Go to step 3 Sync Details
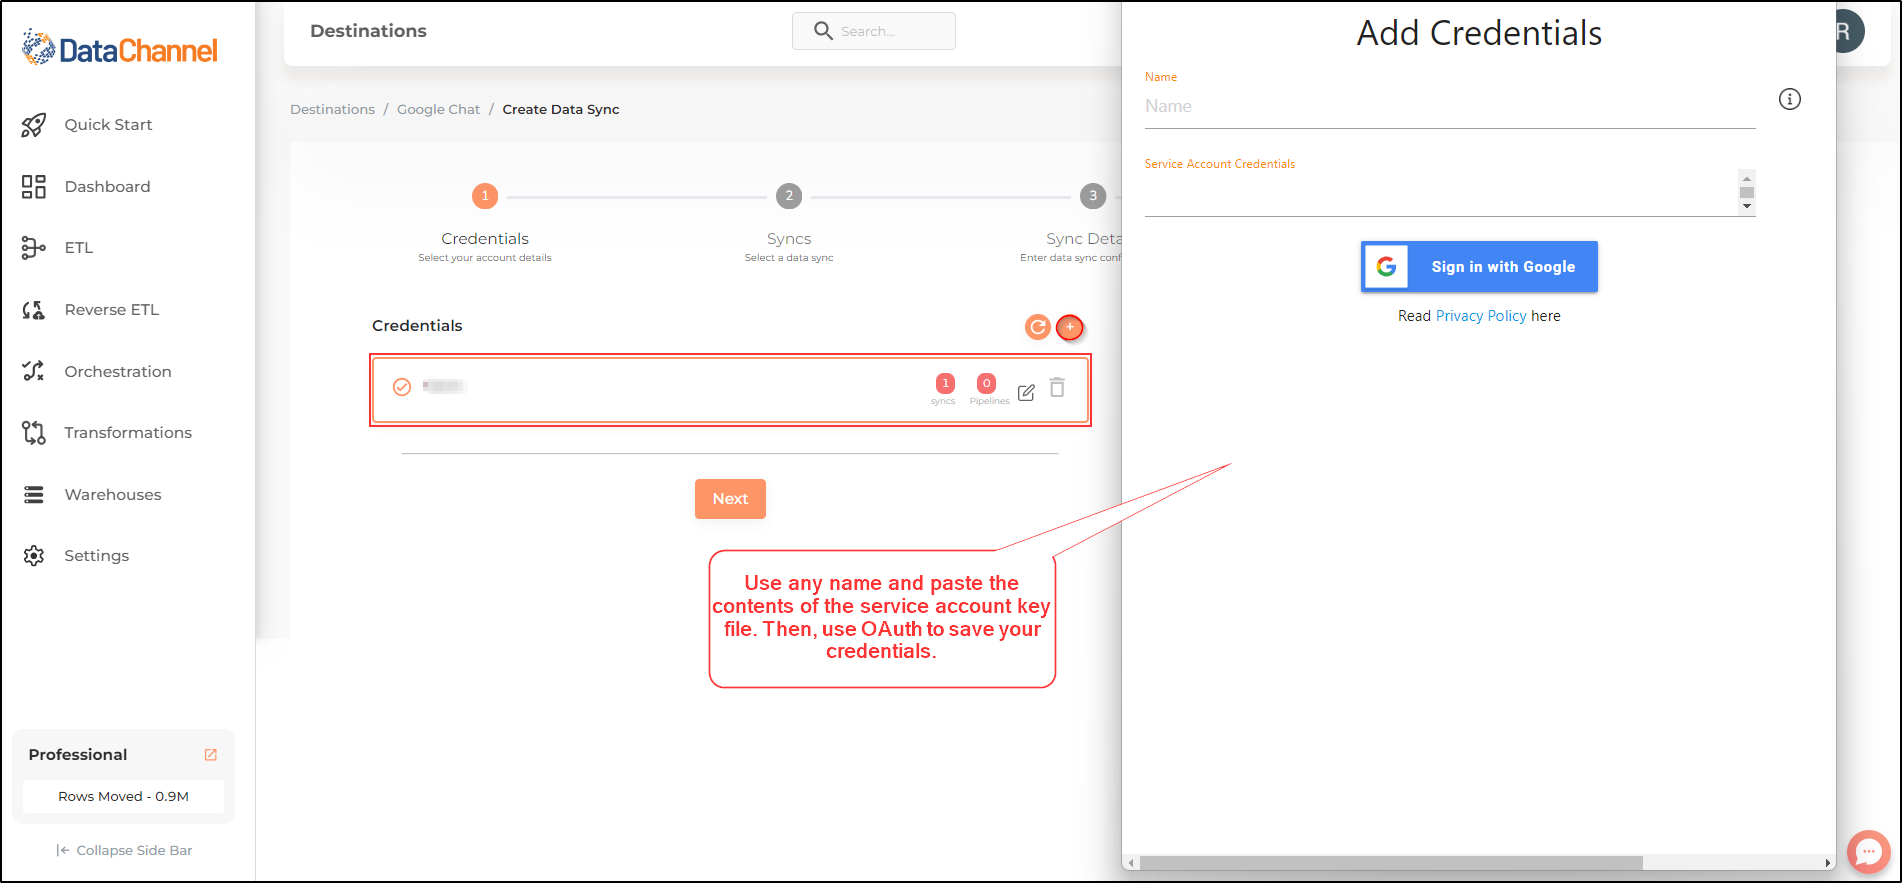This screenshot has height=883, width=1902. tap(1093, 196)
